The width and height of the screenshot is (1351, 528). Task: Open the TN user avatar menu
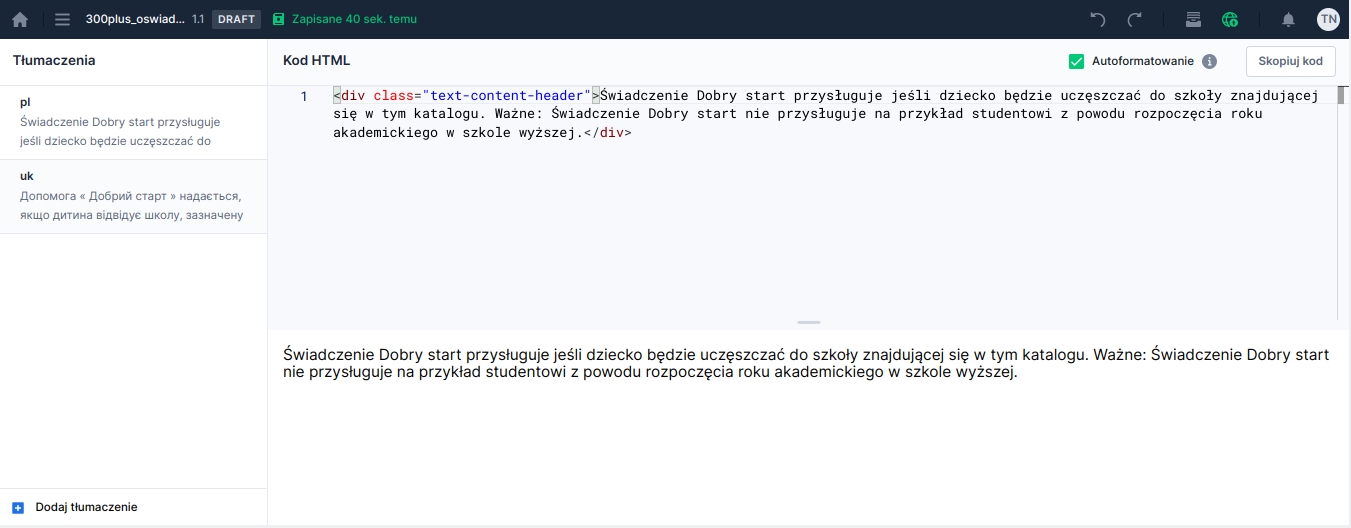pos(1328,19)
